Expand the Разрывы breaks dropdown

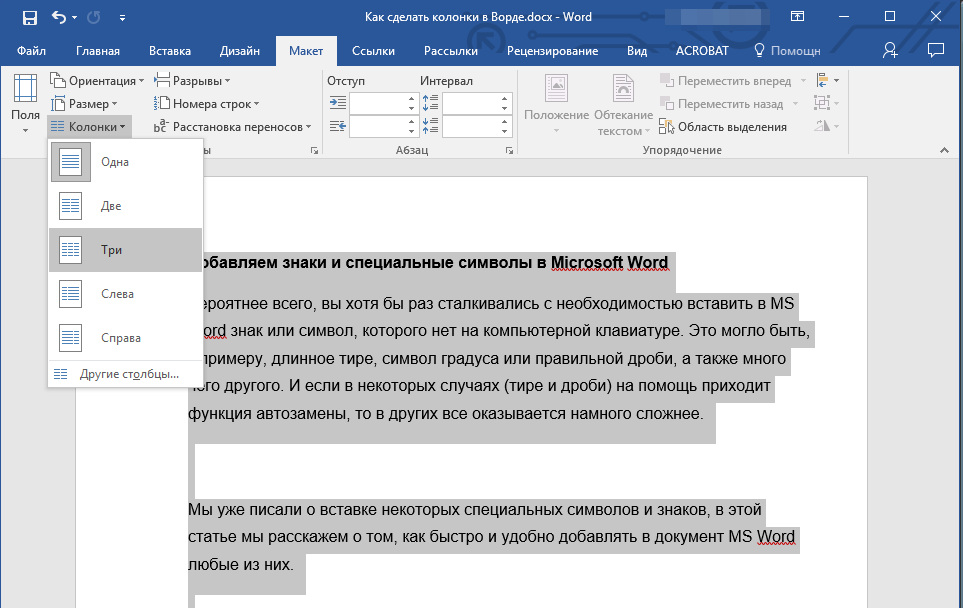click(x=192, y=81)
